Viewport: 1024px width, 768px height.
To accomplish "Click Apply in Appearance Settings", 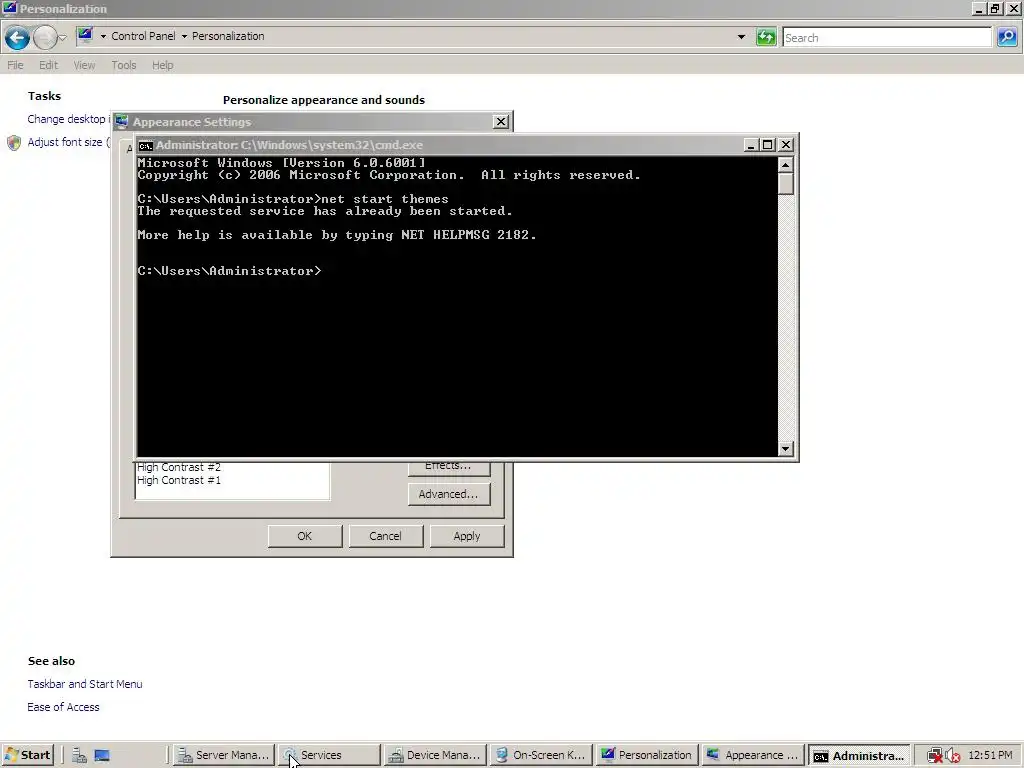I will click(x=467, y=536).
